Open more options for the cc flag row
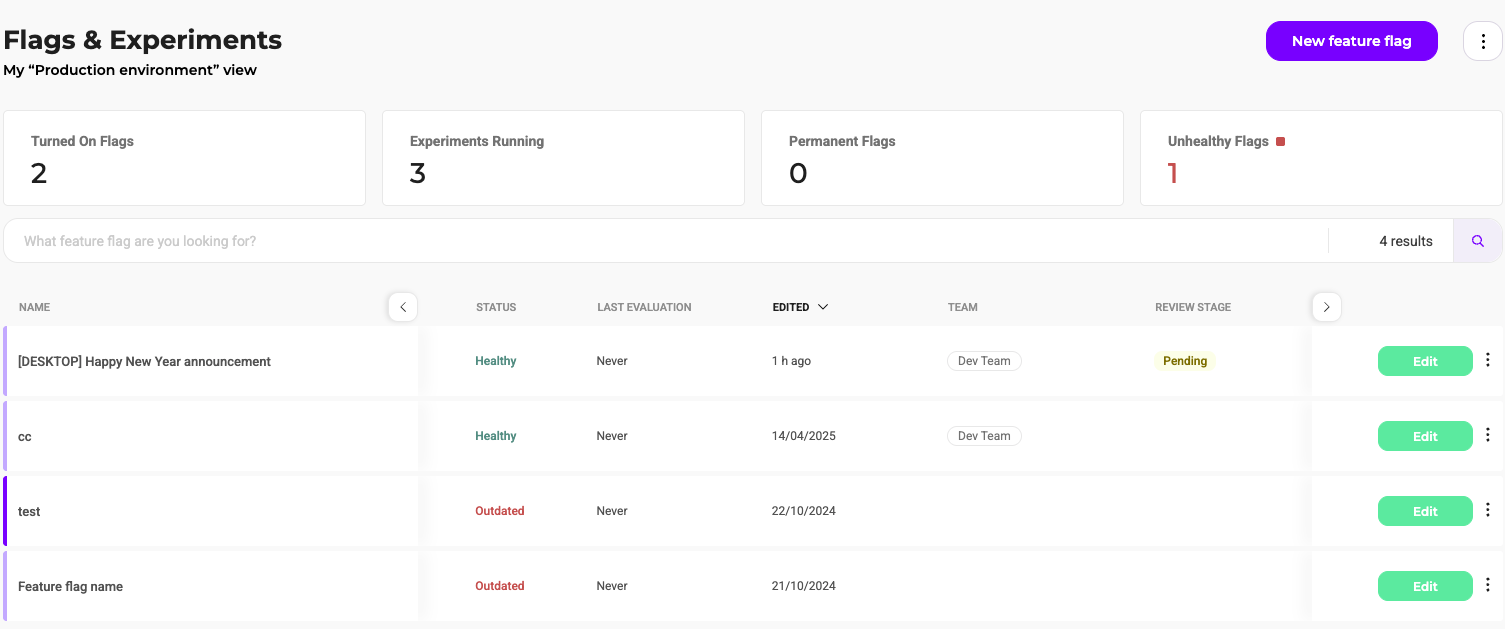Viewport: 1505px width, 629px height. click(x=1487, y=435)
